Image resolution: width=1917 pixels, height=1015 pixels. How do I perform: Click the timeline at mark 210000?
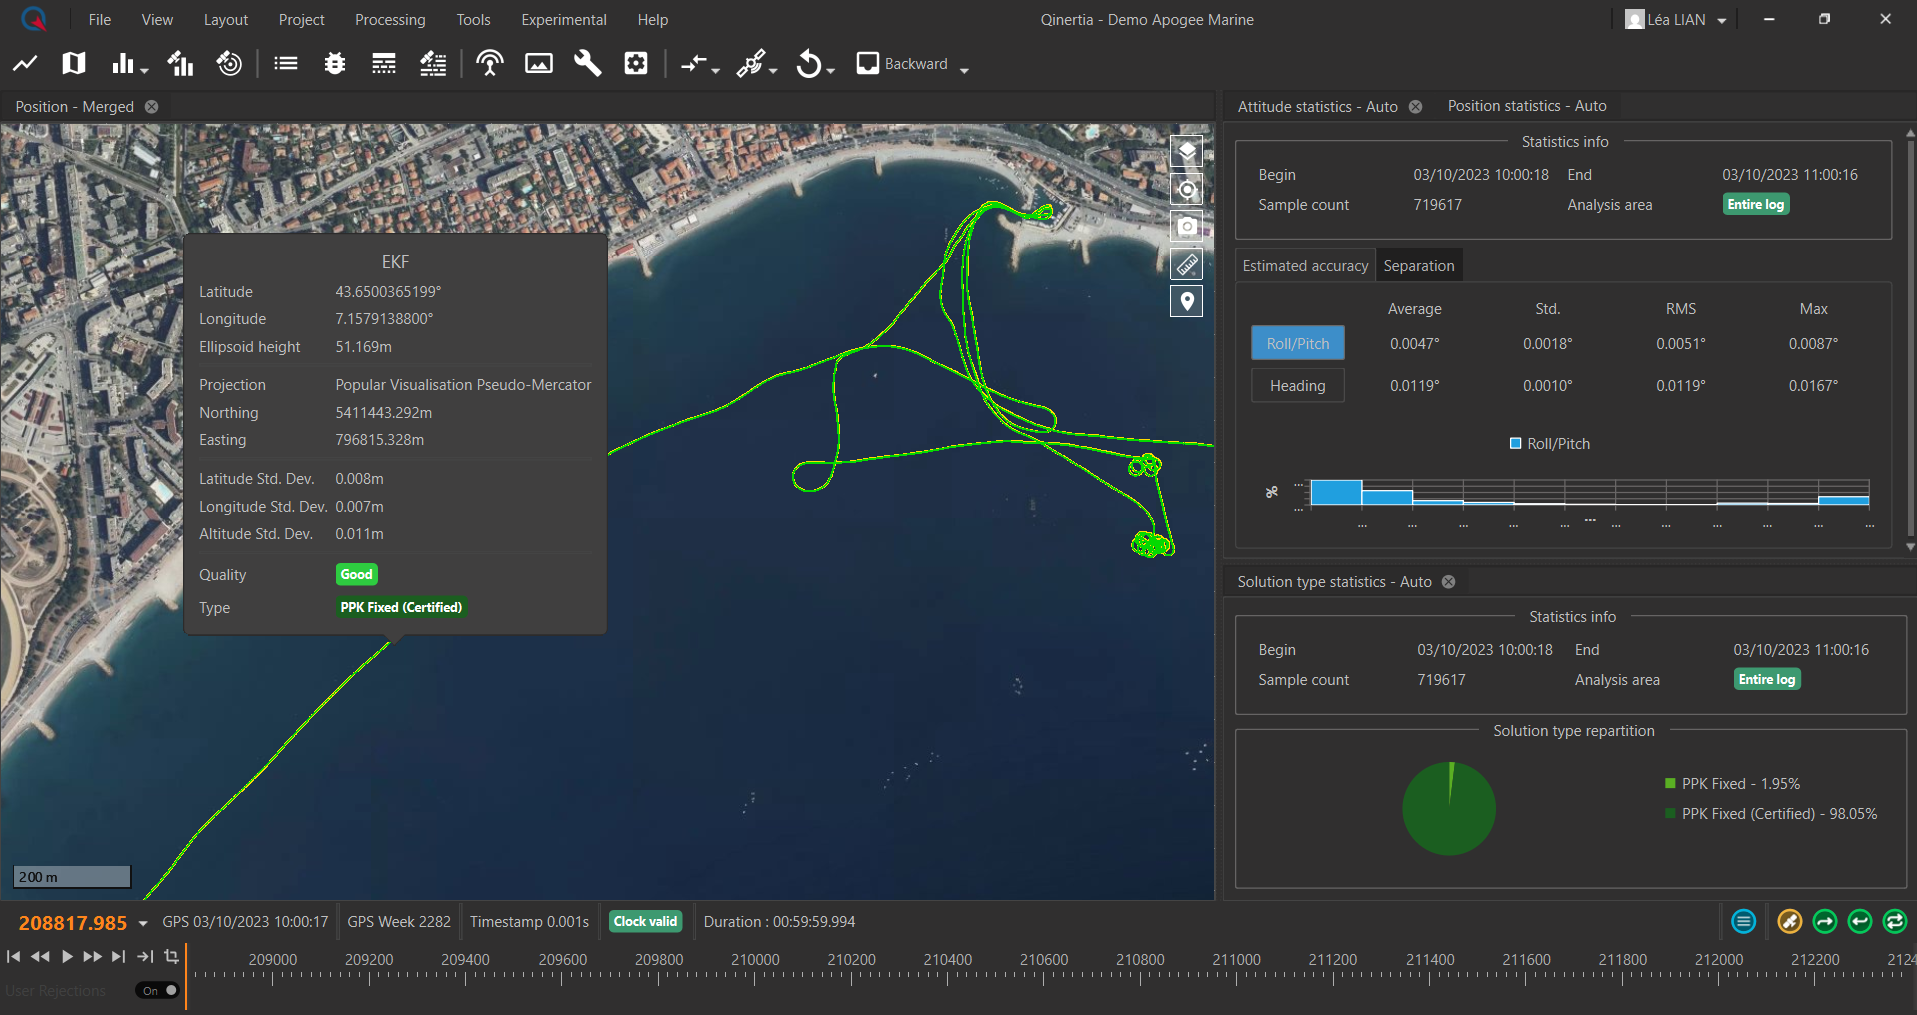point(755,972)
